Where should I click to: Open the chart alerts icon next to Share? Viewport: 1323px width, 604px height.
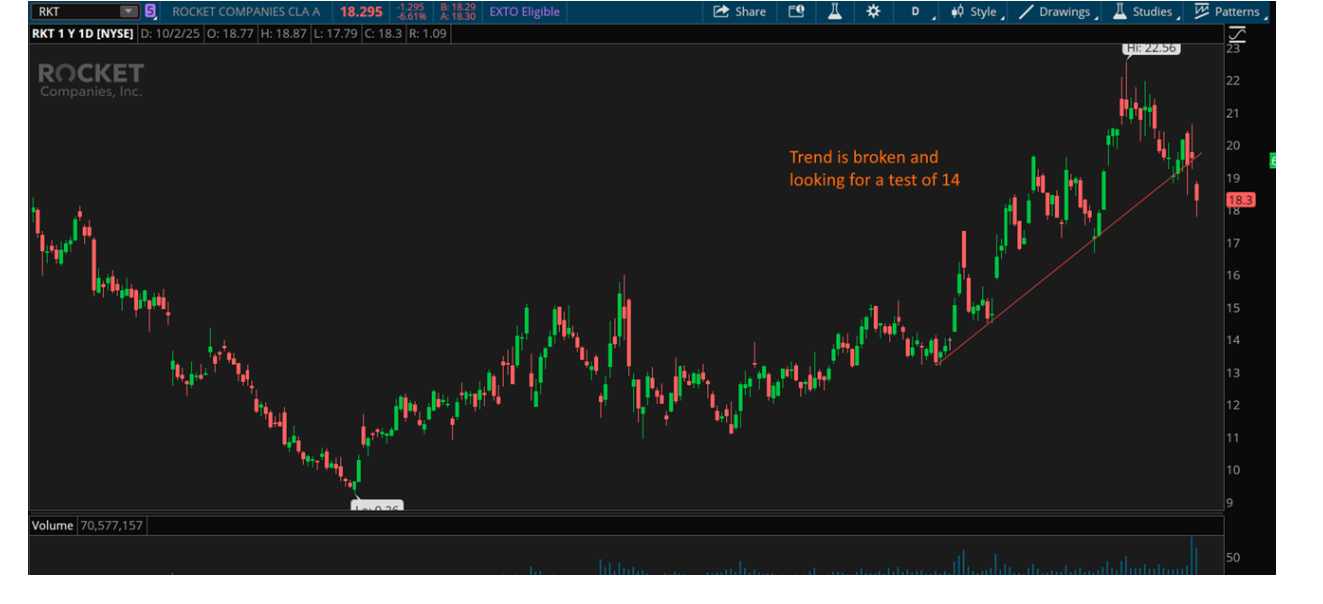(796, 12)
